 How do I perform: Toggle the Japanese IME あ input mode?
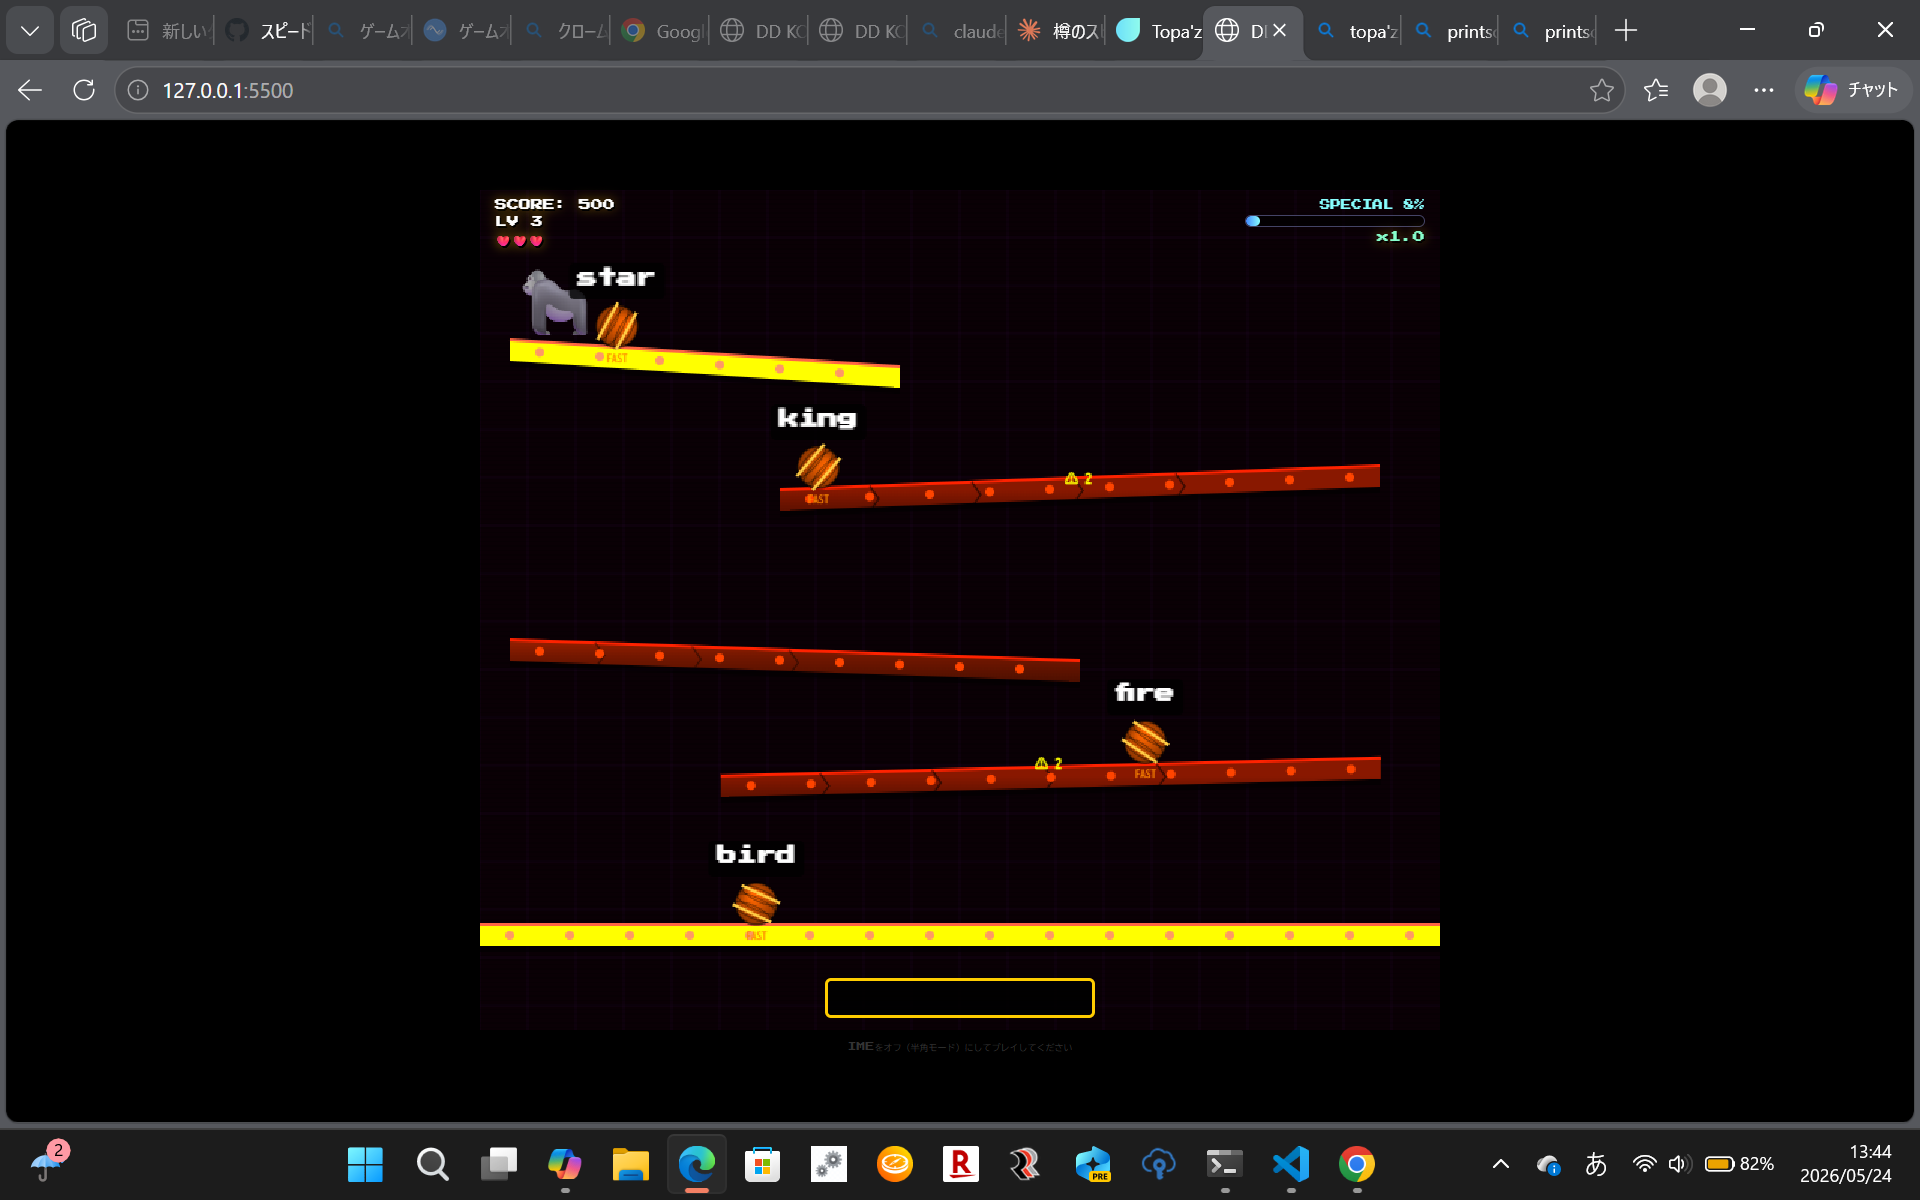pos(1596,1164)
